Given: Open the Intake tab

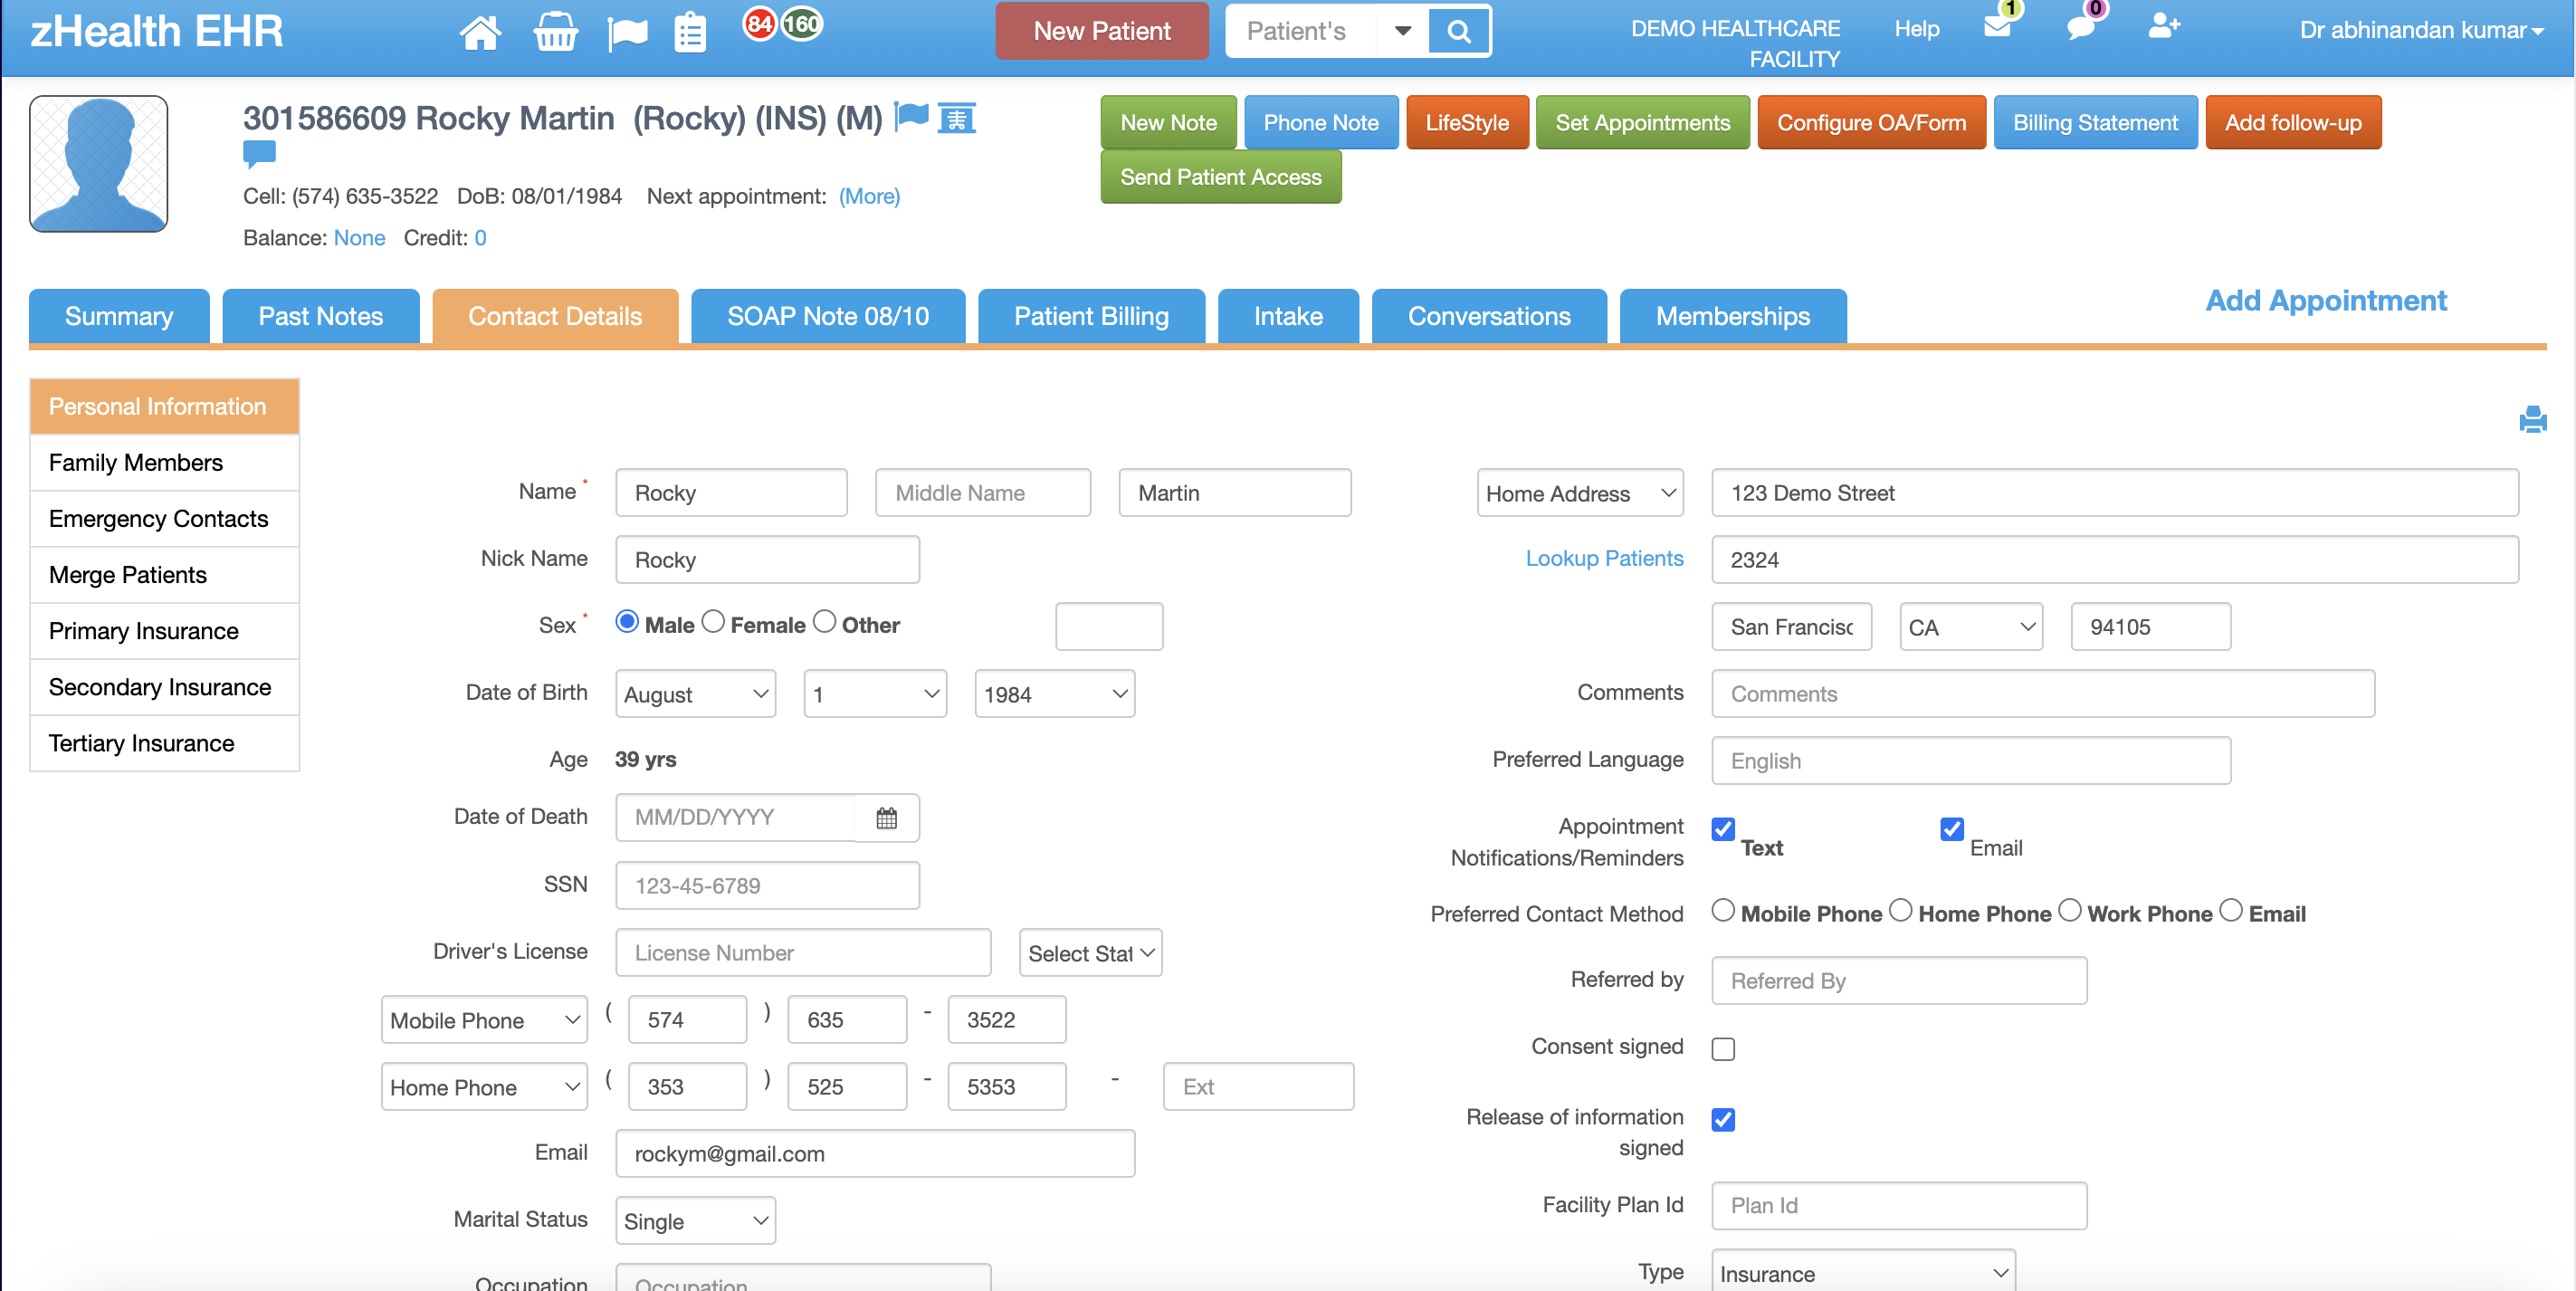Looking at the screenshot, I should (1288, 316).
